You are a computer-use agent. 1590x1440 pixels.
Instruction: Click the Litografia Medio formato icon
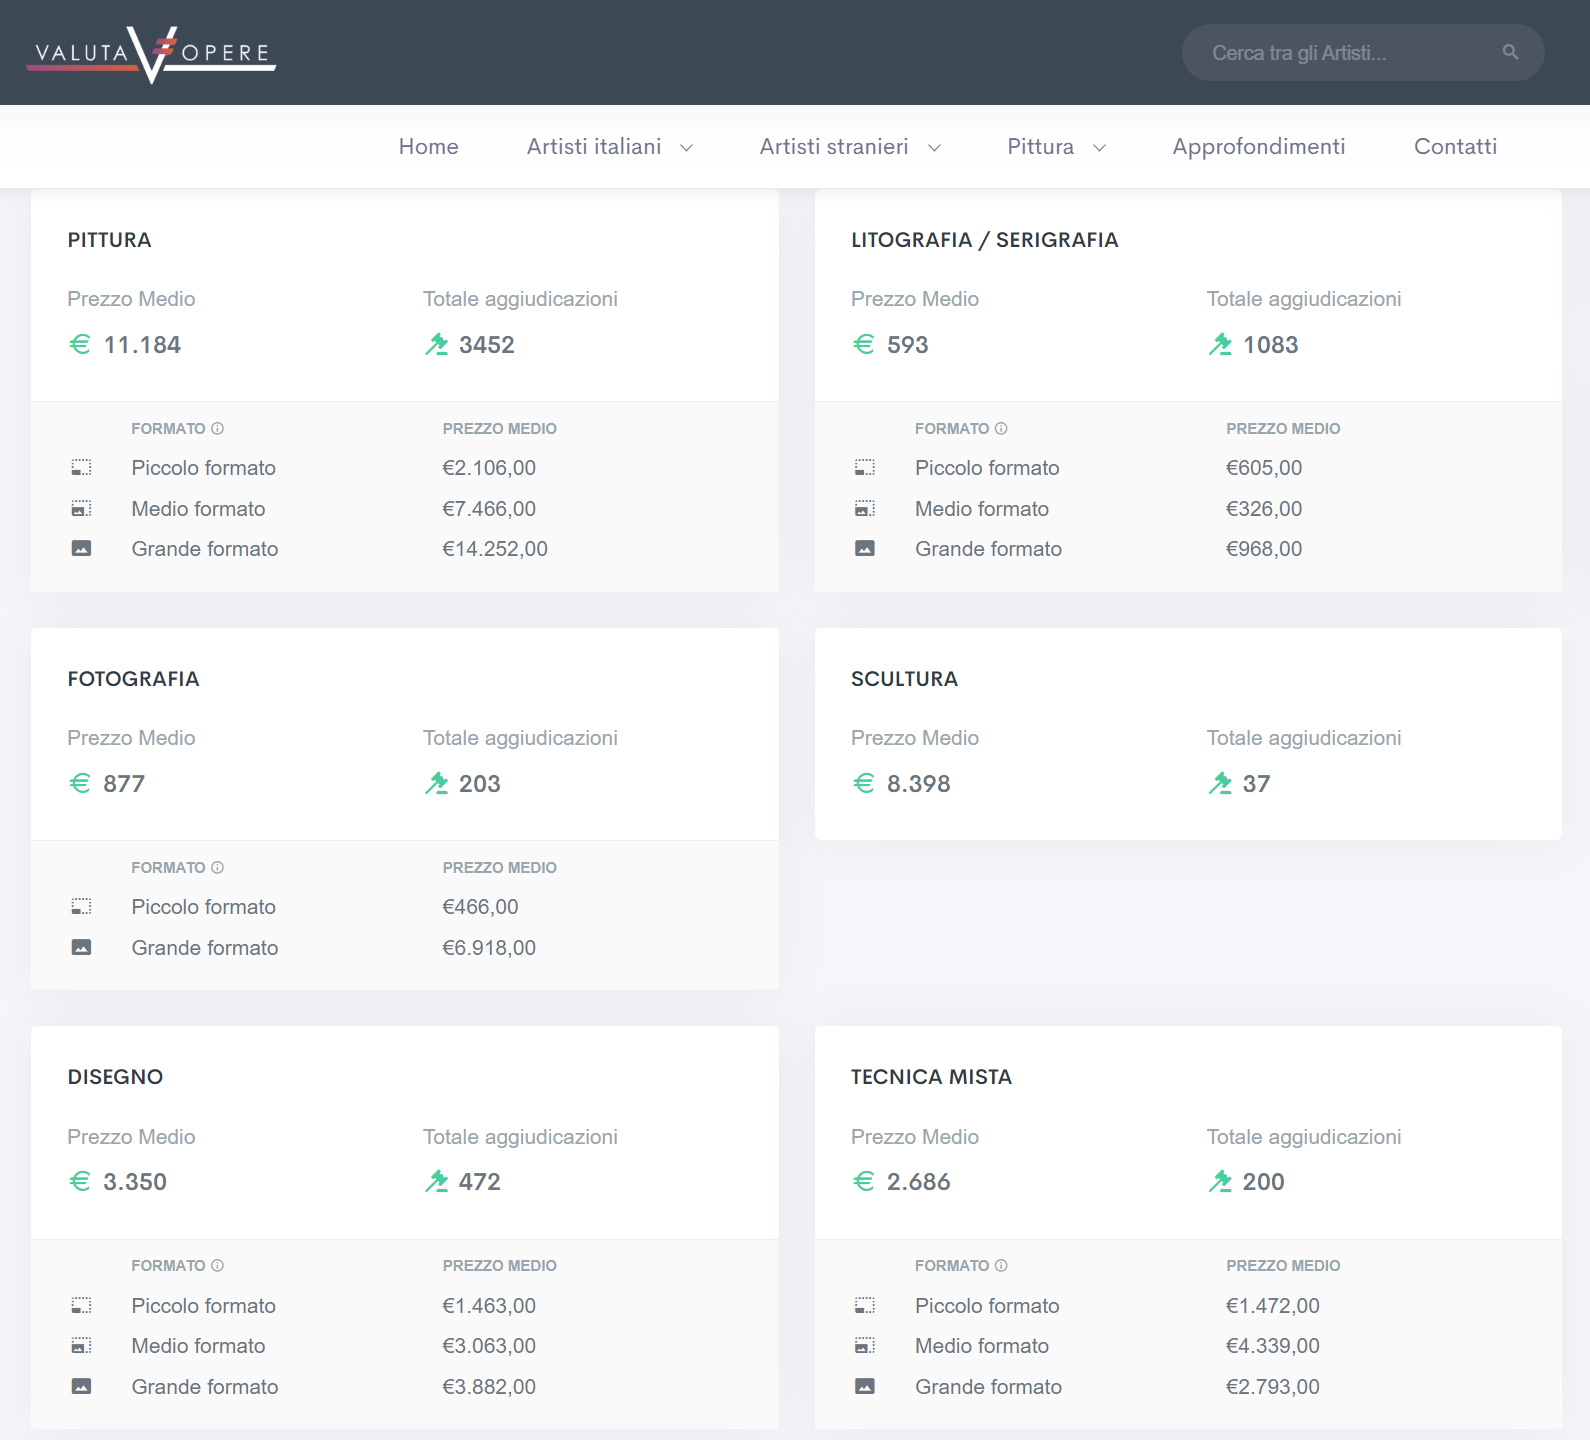tap(865, 509)
